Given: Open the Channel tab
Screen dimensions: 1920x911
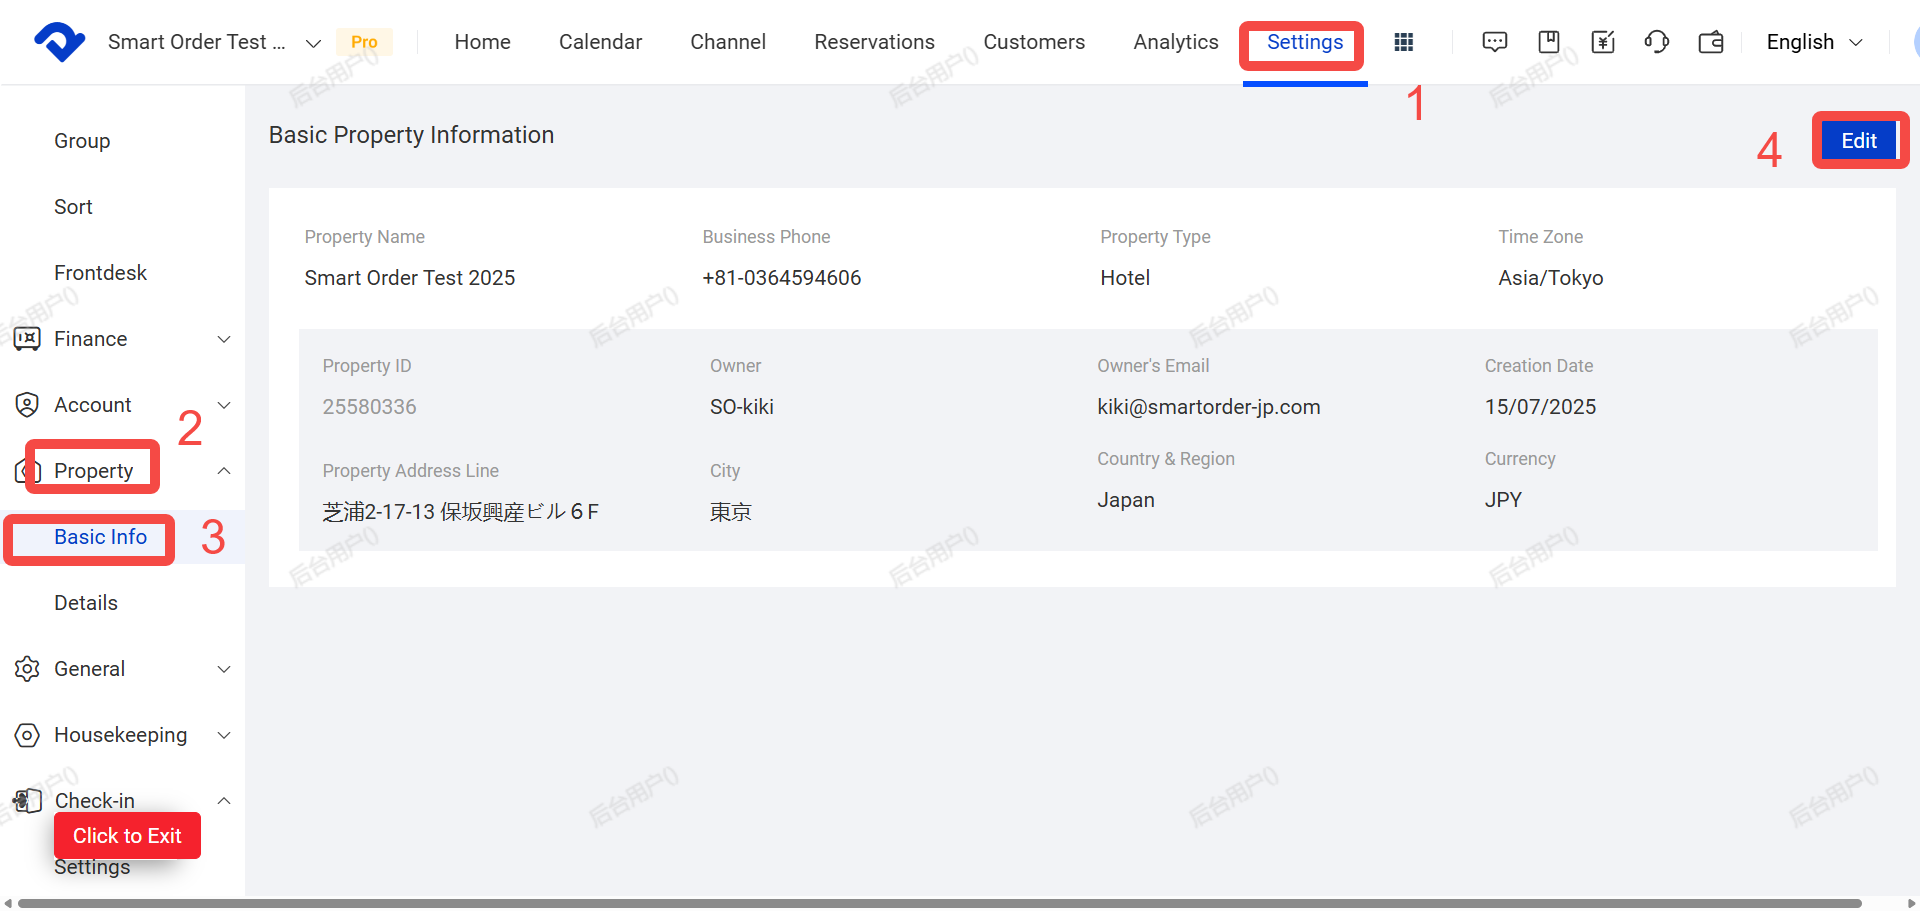Looking at the screenshot, I should pos(728,42).
